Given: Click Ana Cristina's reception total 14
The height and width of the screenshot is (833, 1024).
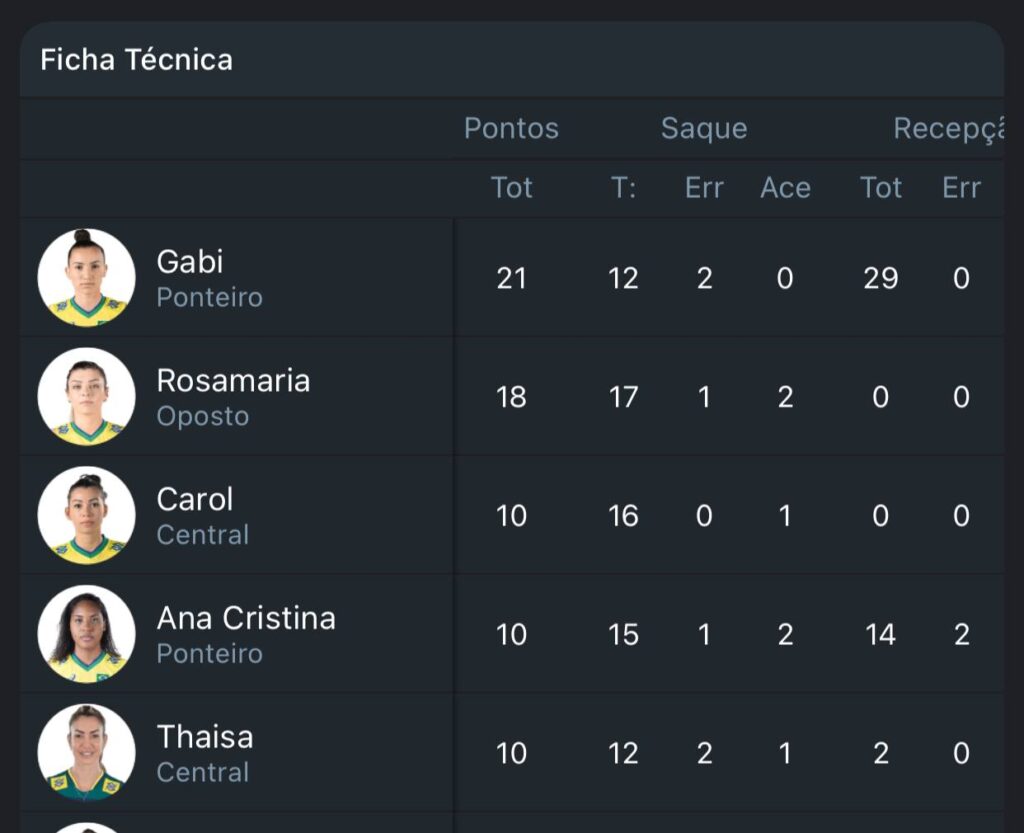Looking at the screenshot, I should pos(880,635).
